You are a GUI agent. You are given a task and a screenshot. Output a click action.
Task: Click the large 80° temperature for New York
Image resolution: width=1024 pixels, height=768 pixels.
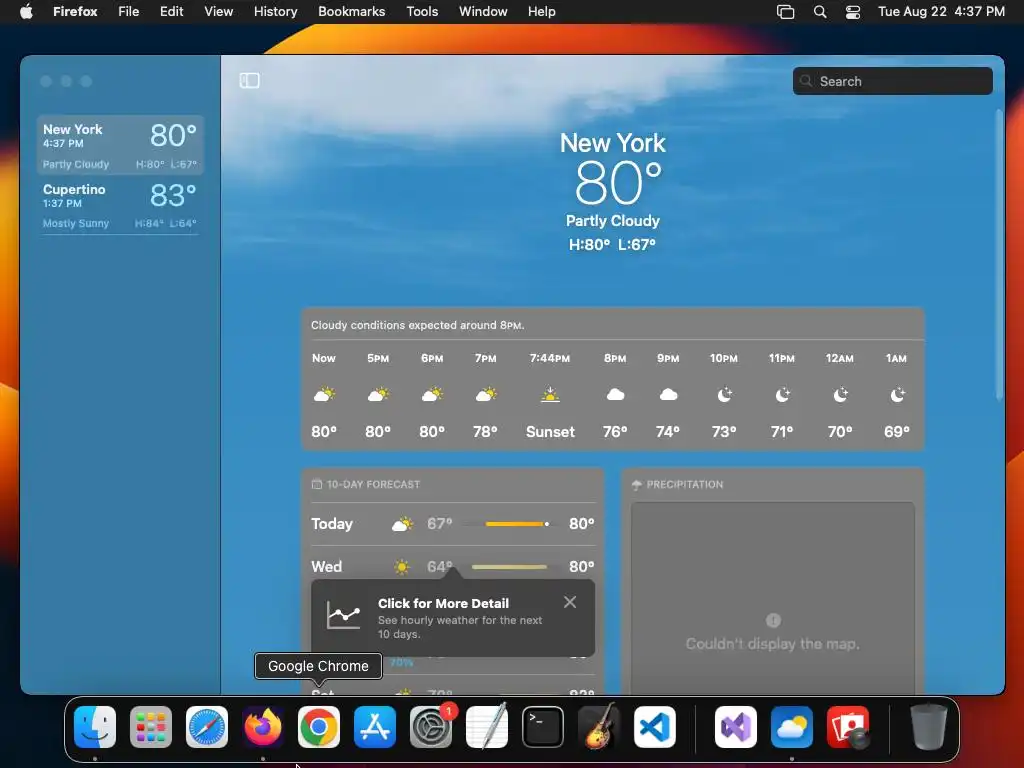[x=618, y=183]
